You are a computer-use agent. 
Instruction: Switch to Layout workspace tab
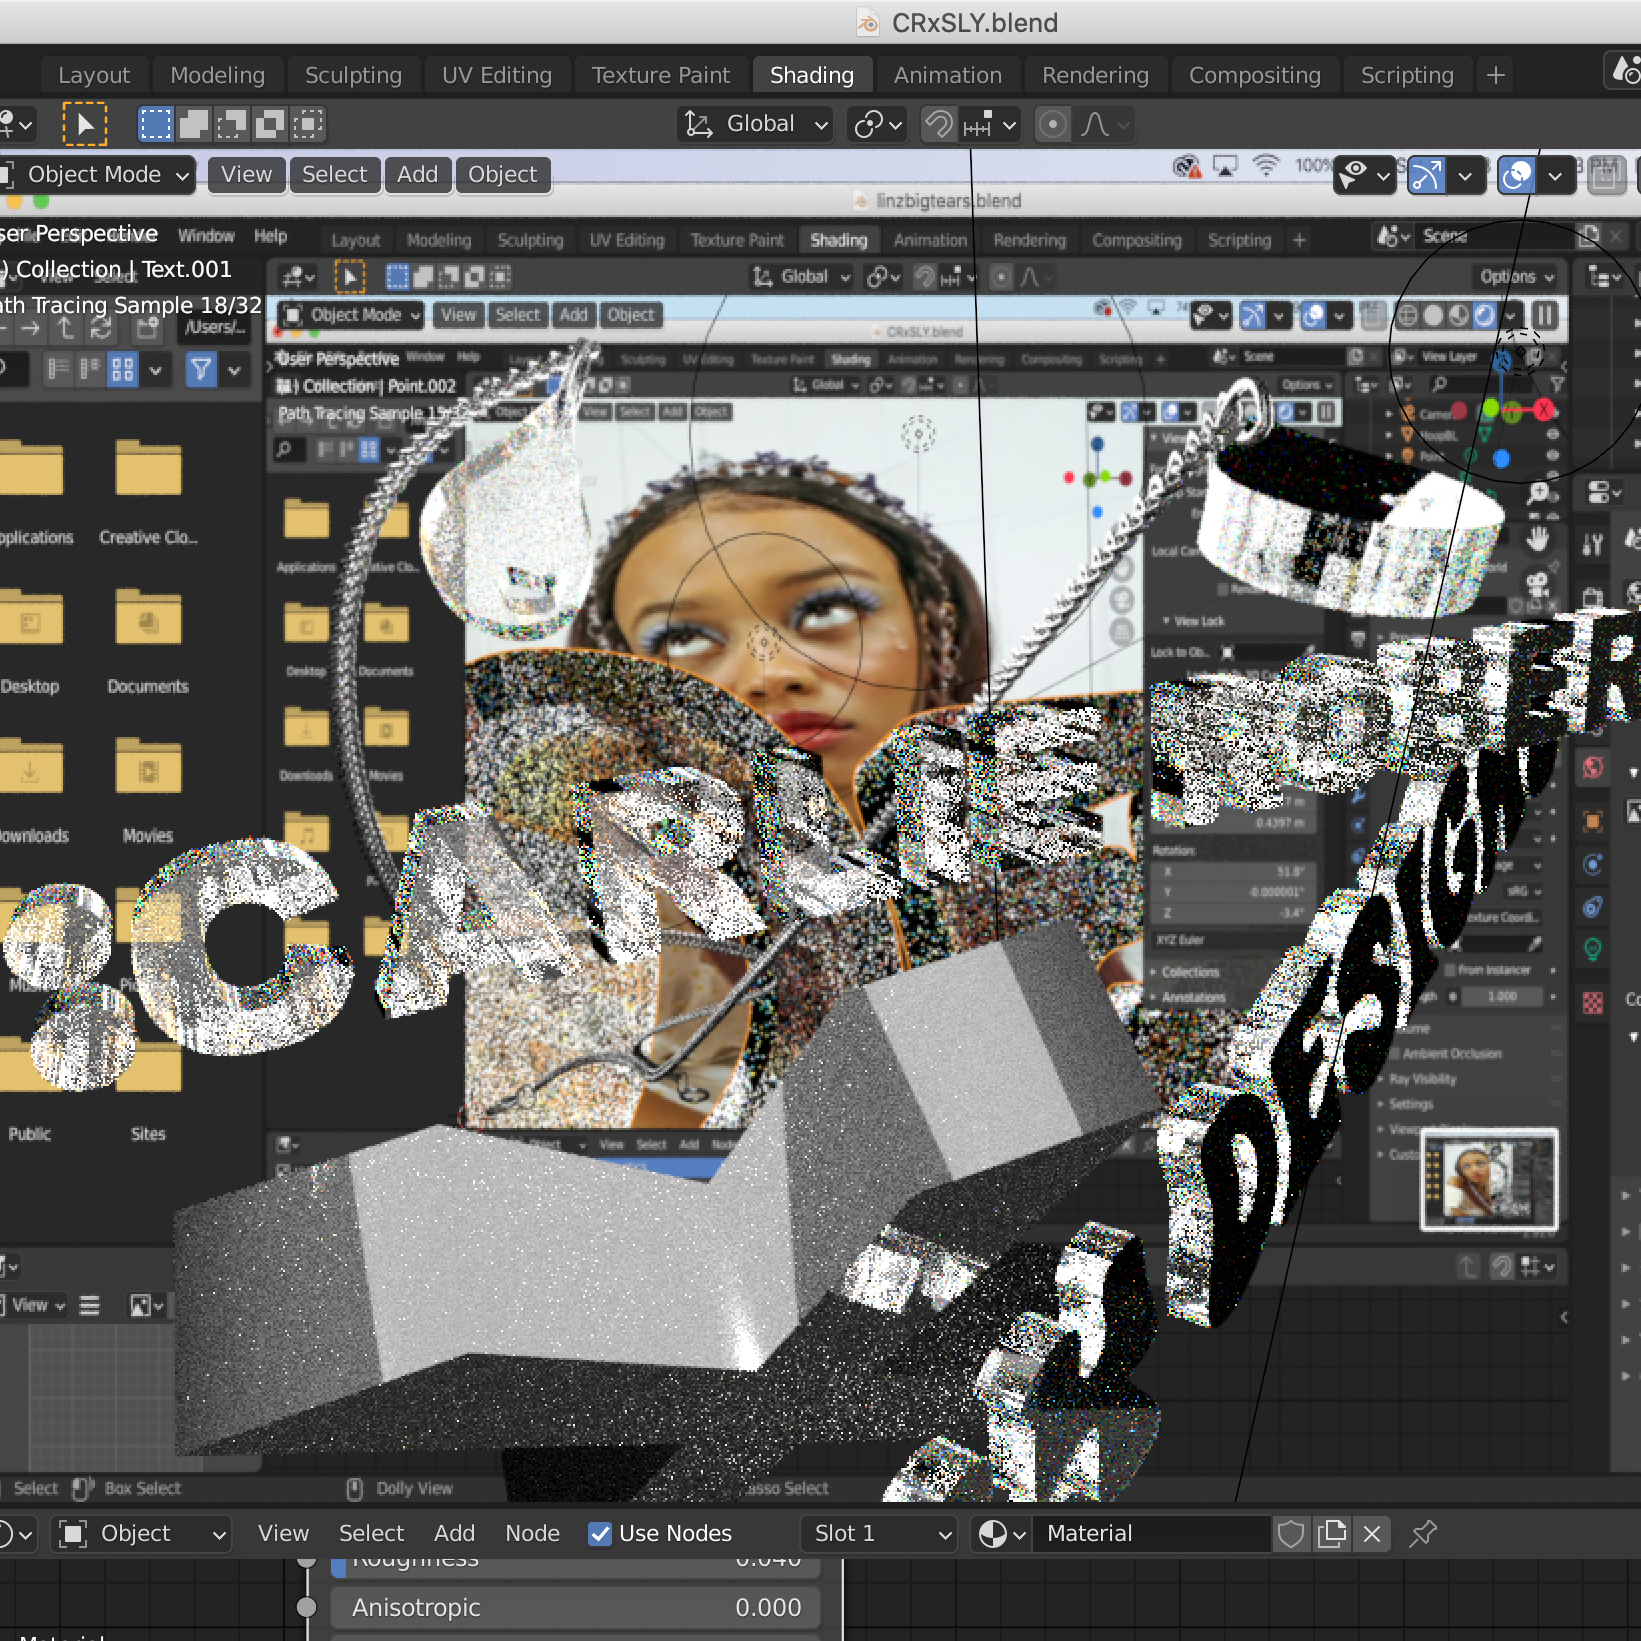tap(94, 75)
